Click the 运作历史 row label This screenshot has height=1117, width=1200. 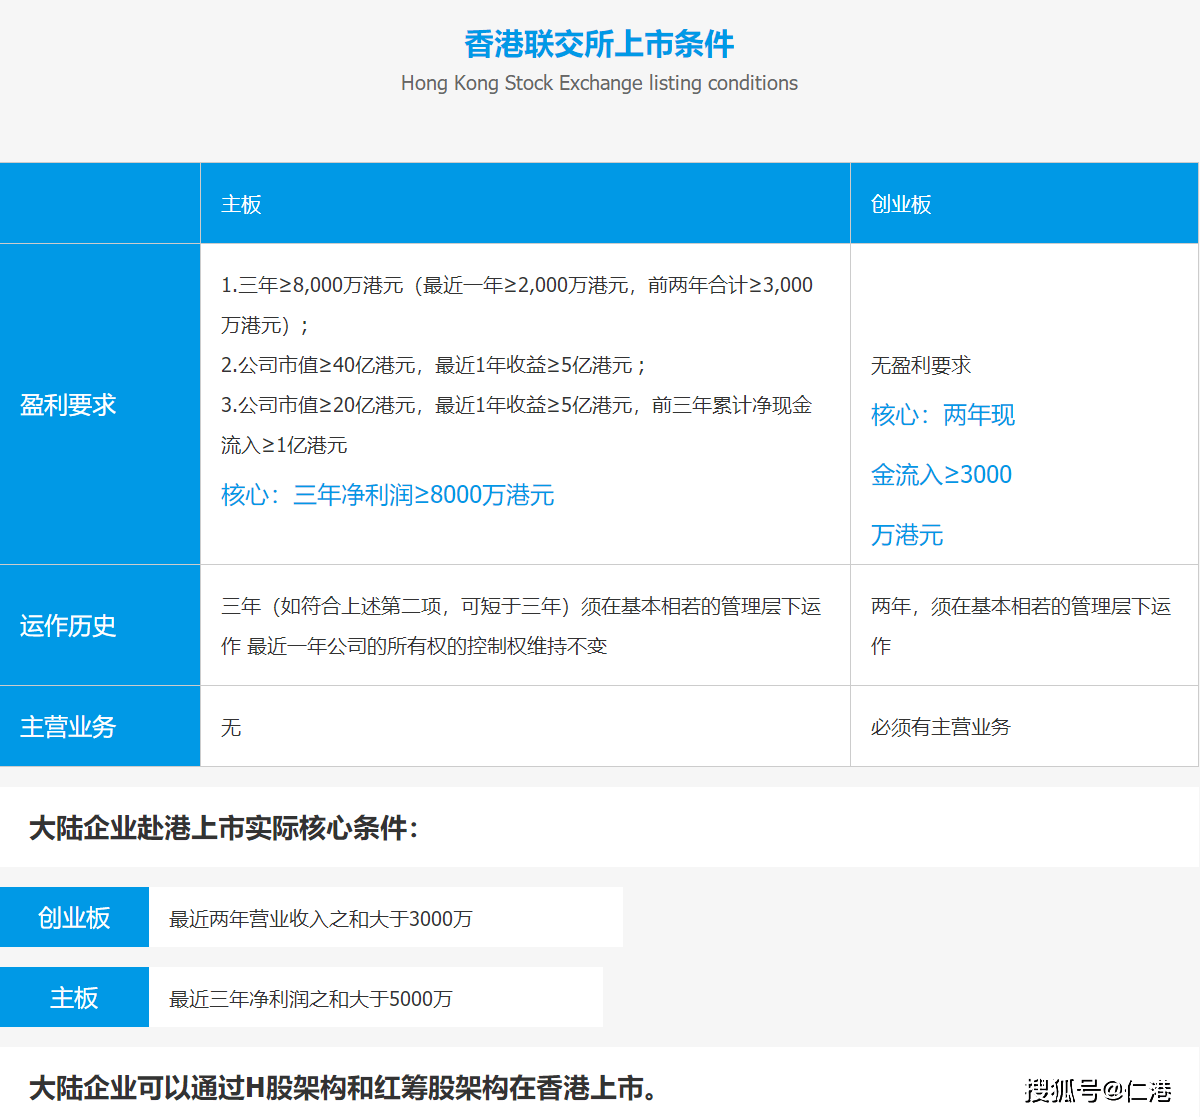pyautogui.click(x=66, y=626)
